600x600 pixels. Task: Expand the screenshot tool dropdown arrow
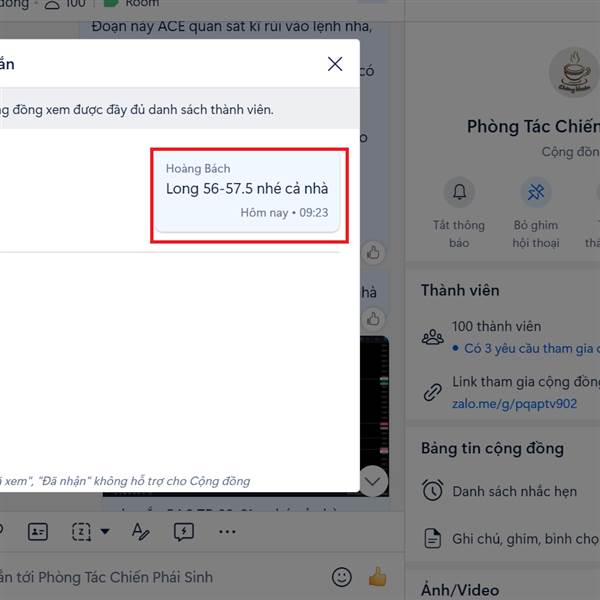click(x=105, y=531)
